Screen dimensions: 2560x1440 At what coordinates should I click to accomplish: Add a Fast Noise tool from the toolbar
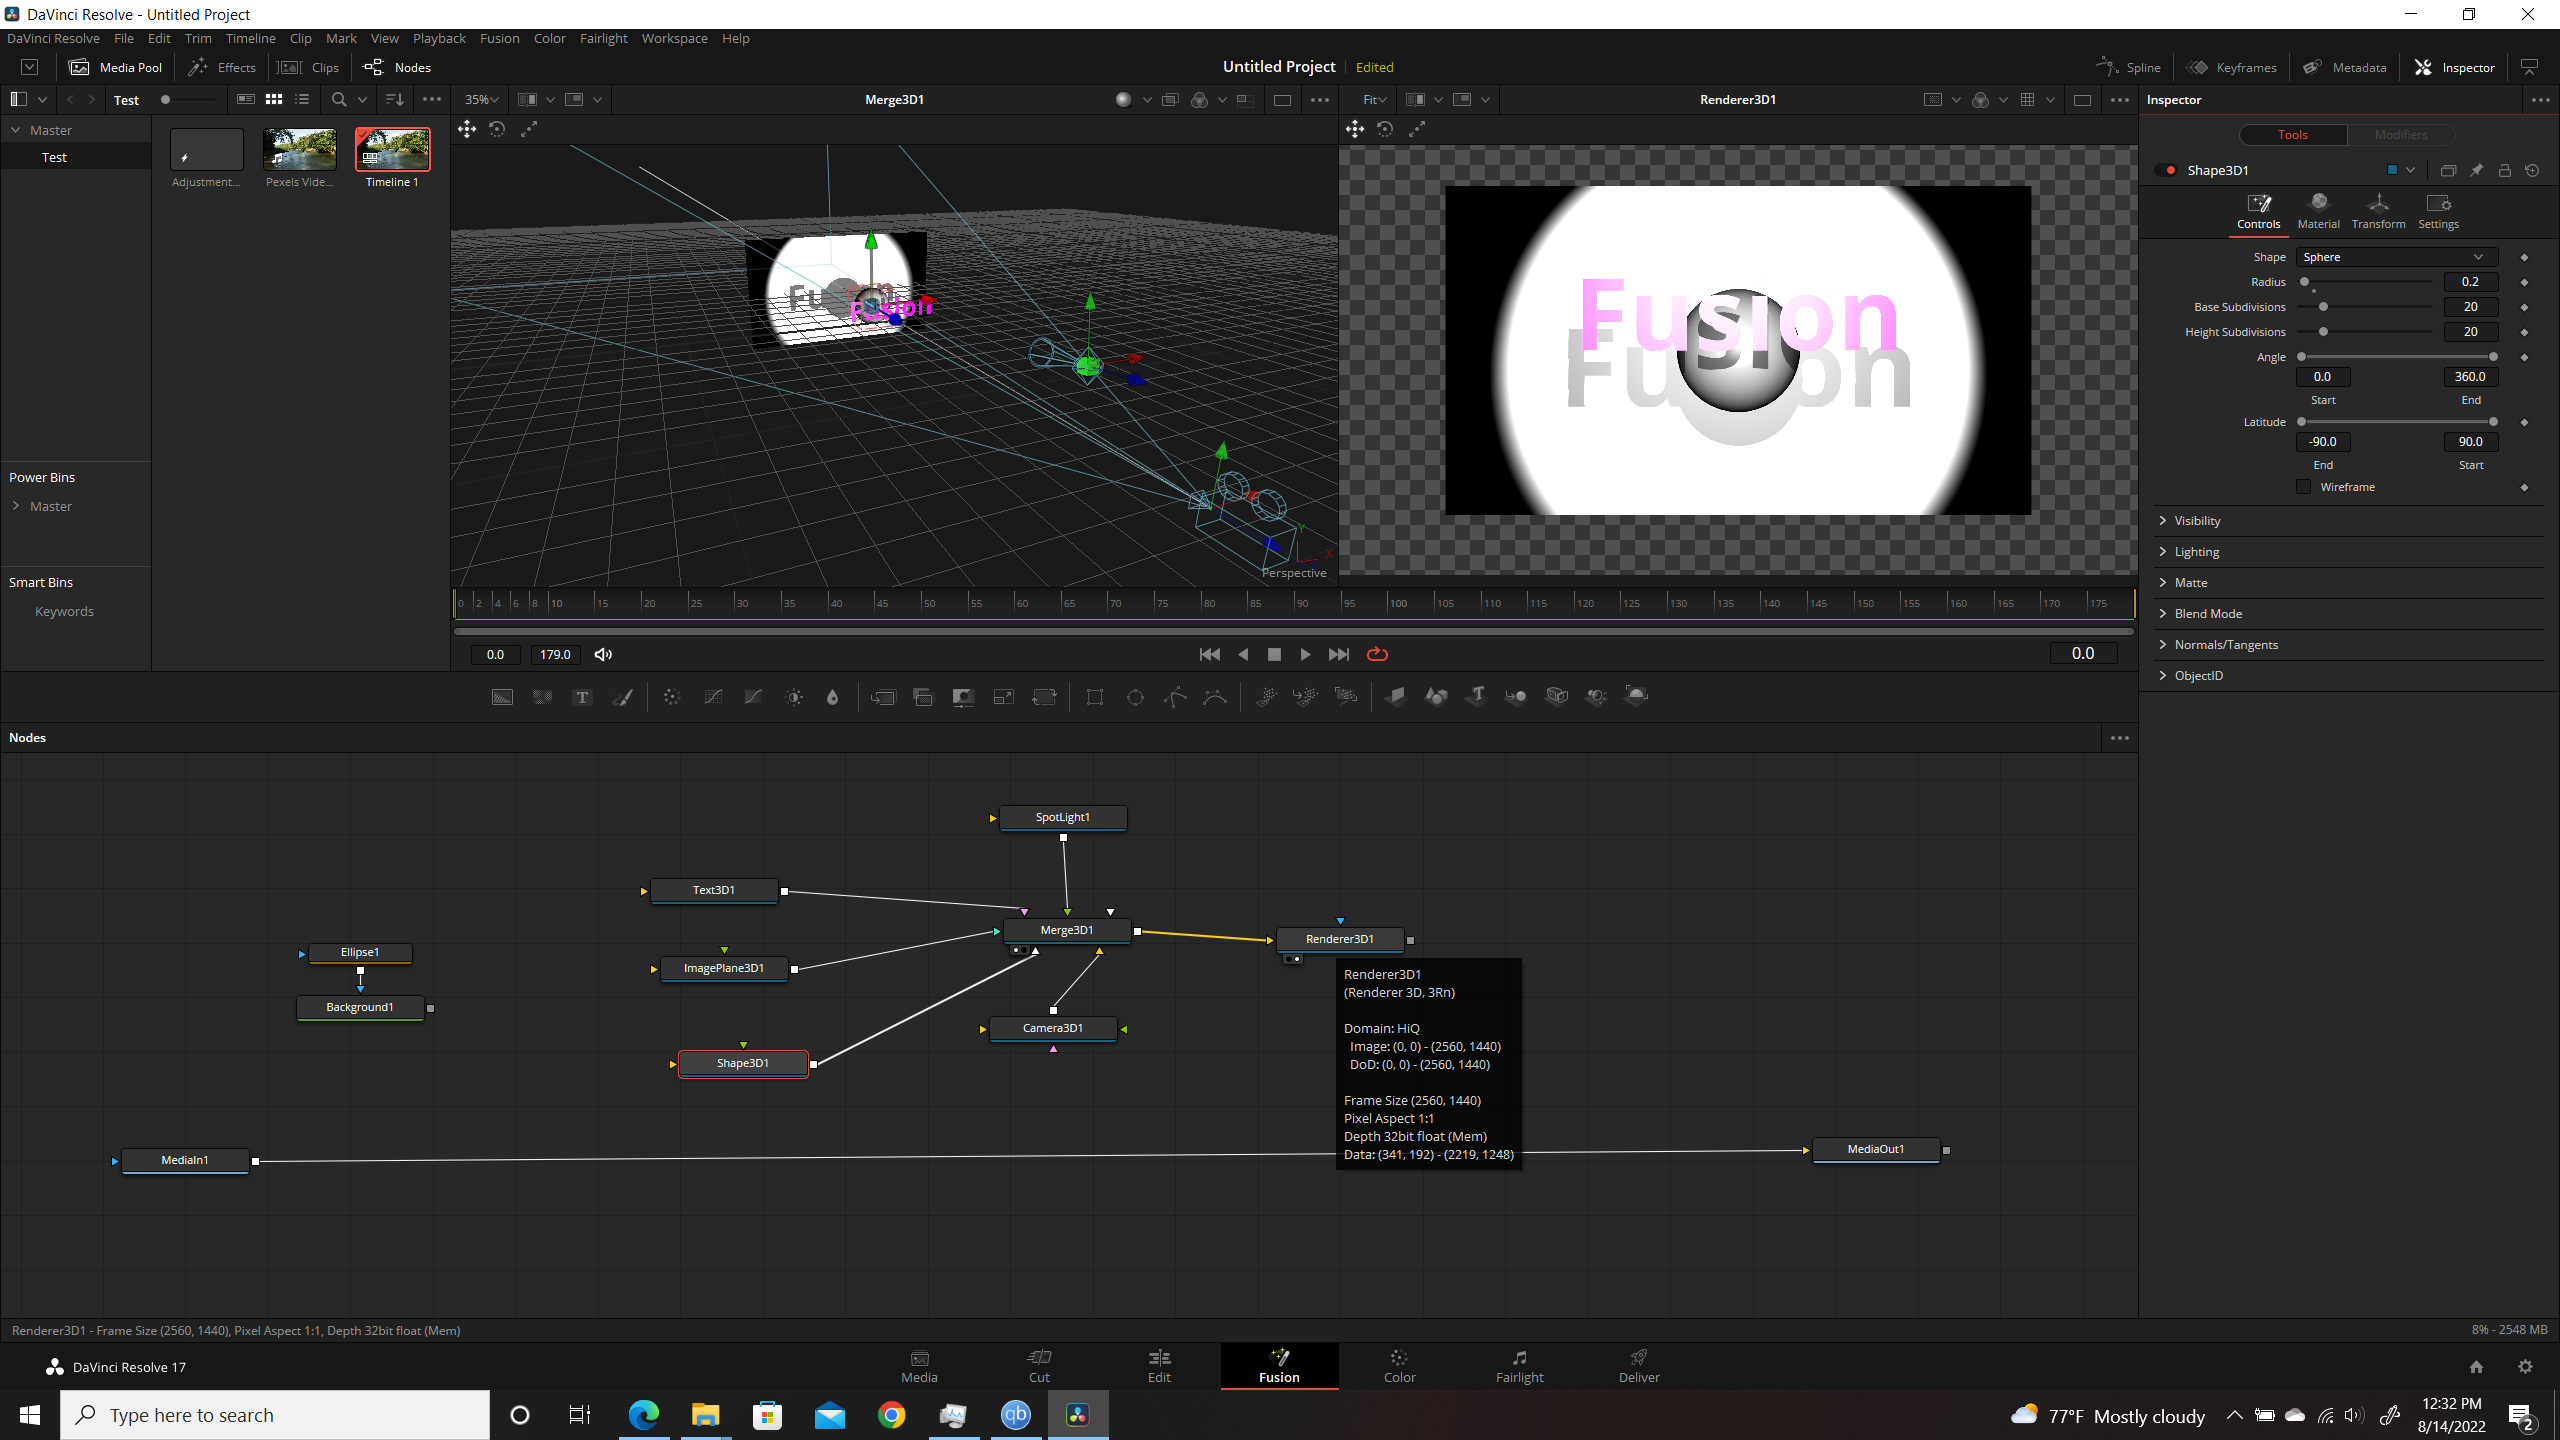pyautogui.click(x=542, y=697)
